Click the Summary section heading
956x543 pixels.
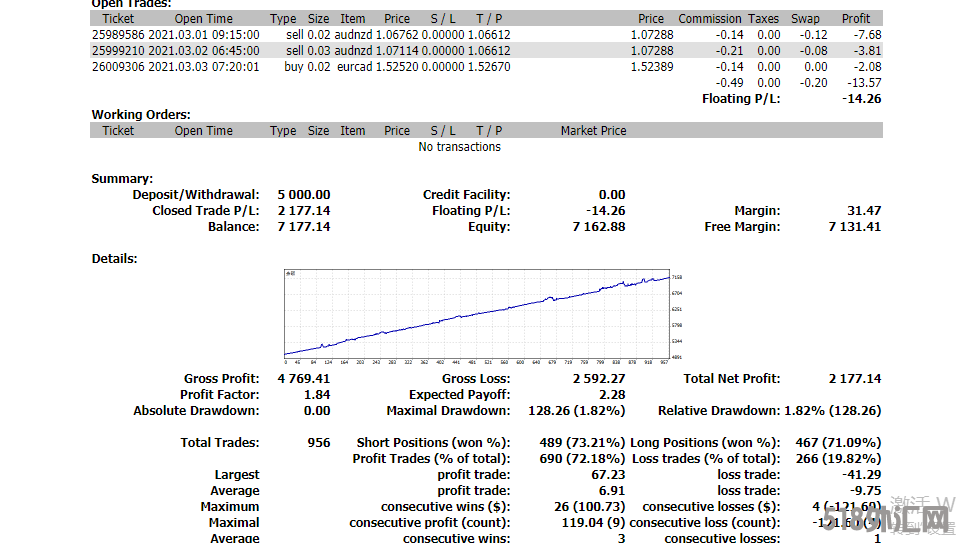pyautogui.click(x=122, y=179)
